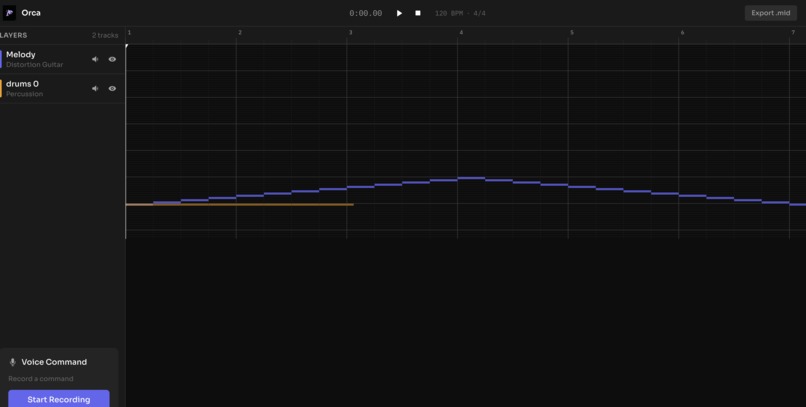Hide the drums 0 layer eye icon
Screen dimensions: 806x407
click(x=112, y=88)
